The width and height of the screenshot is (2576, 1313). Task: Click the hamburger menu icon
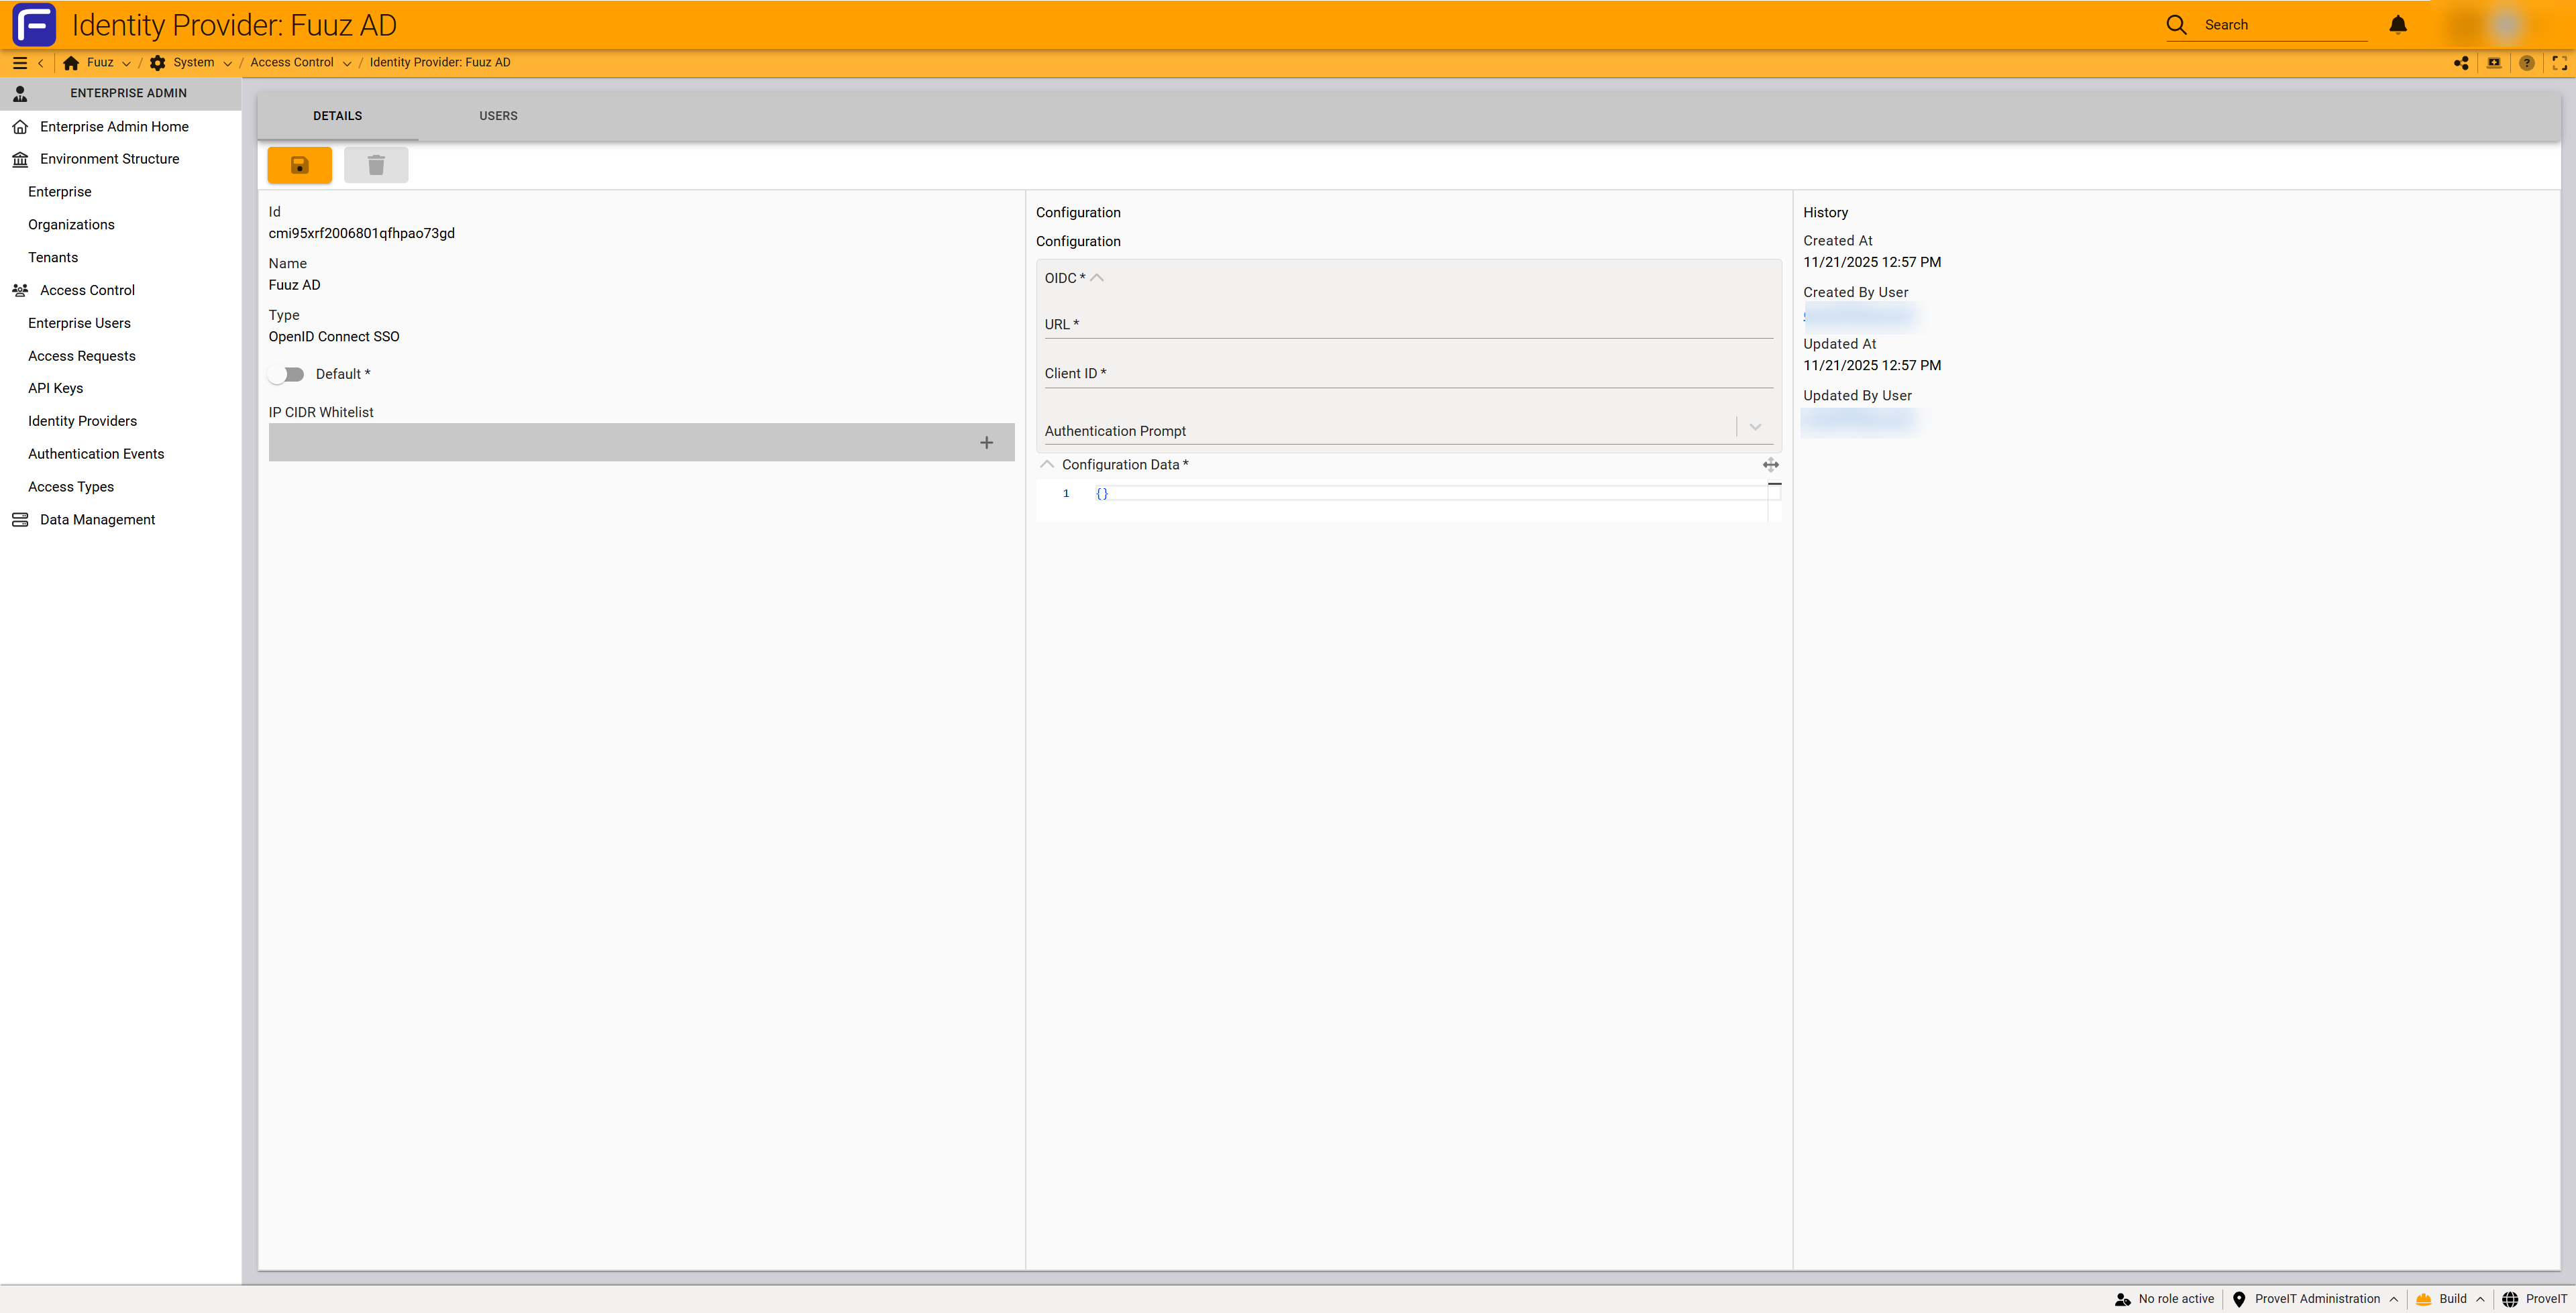19,63
